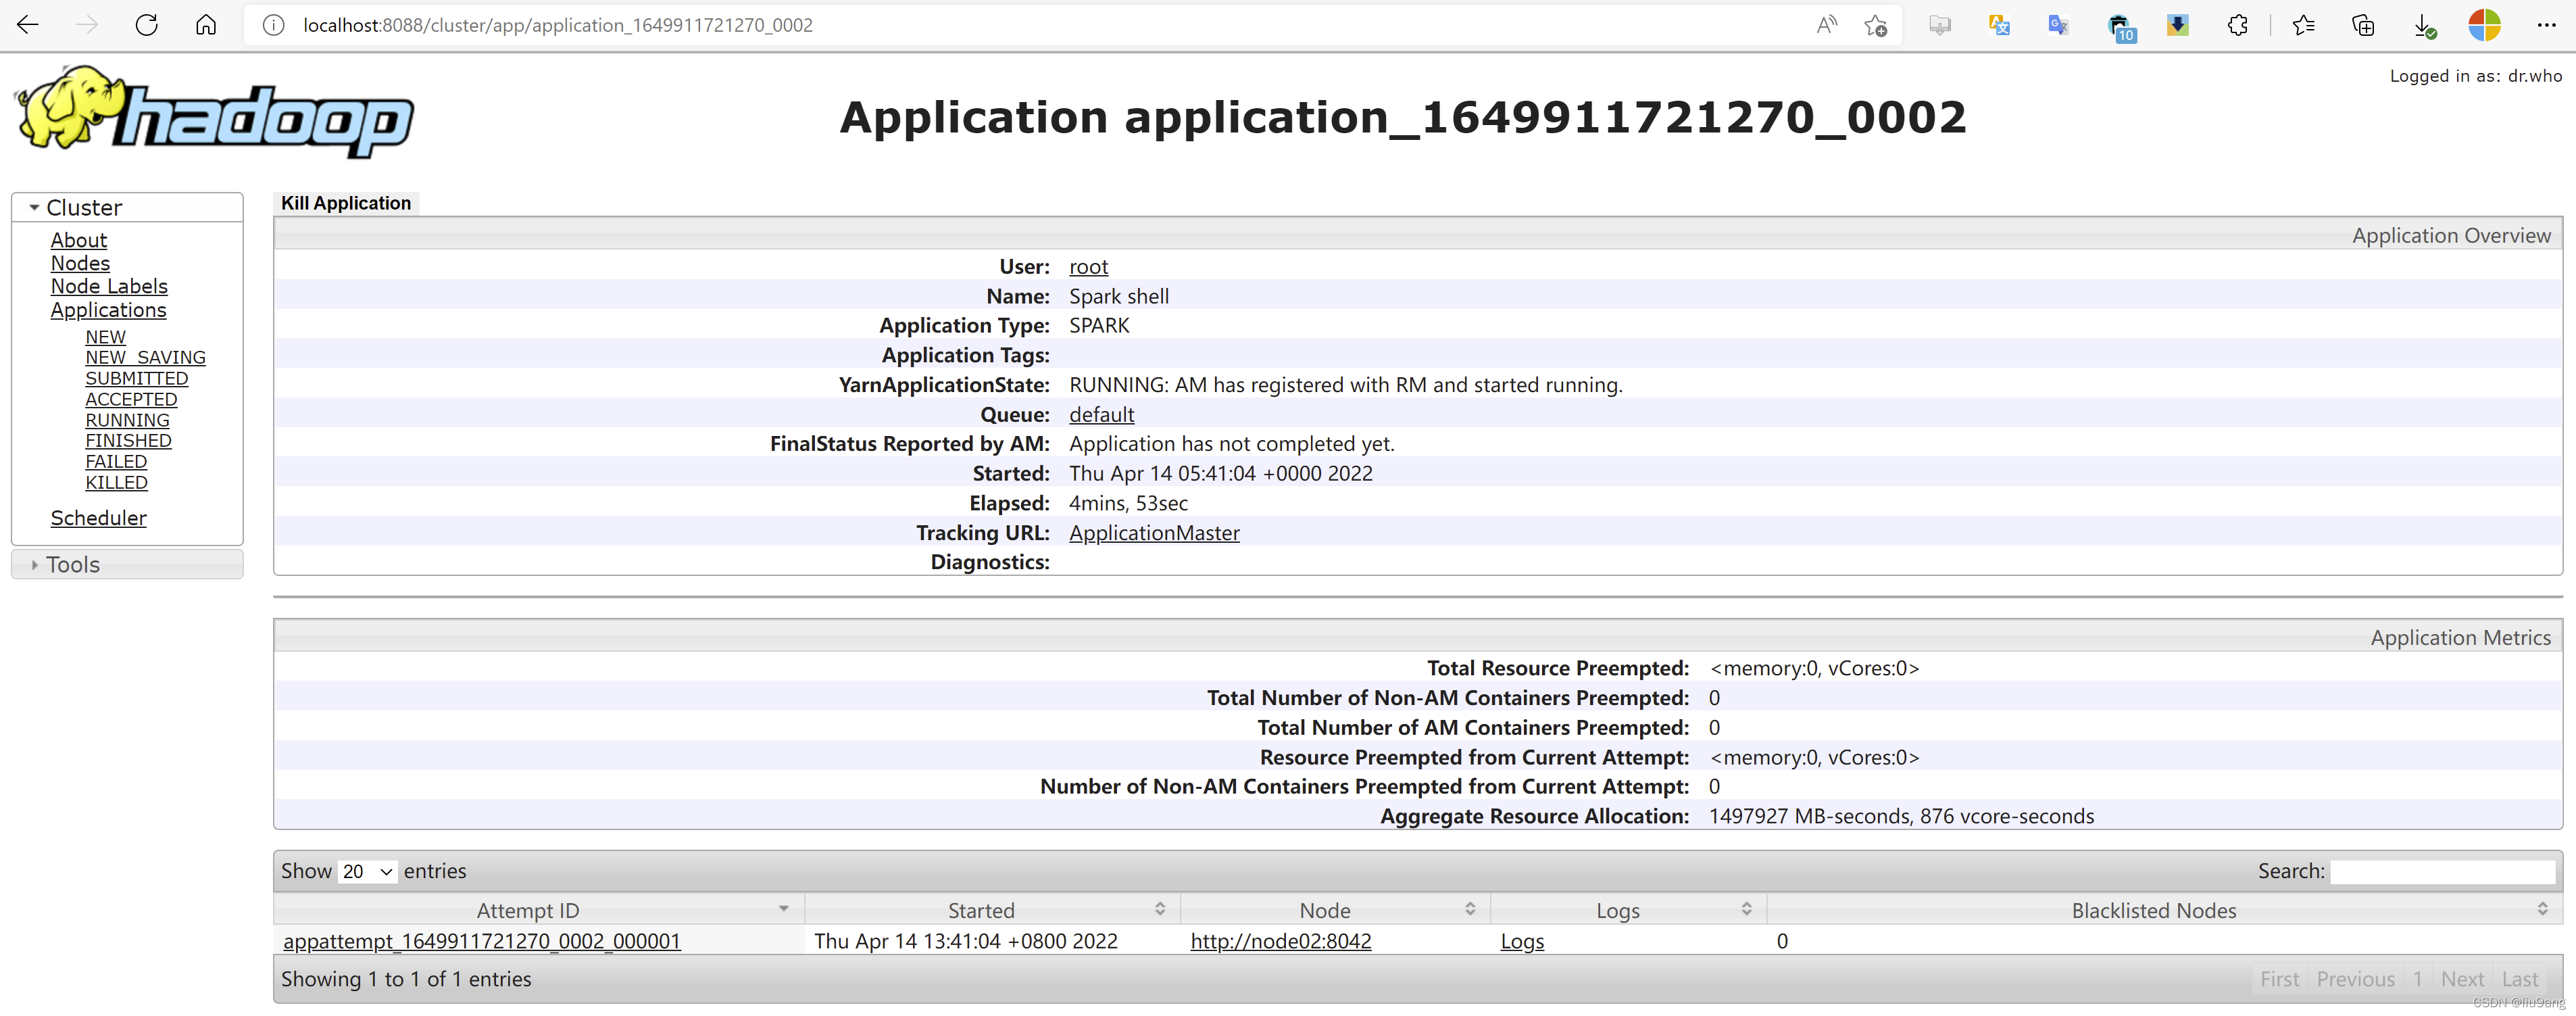This screenshot has height=1016, width=2576.
Task: Sort the table by Started column
Action: [x=992, y=910]
